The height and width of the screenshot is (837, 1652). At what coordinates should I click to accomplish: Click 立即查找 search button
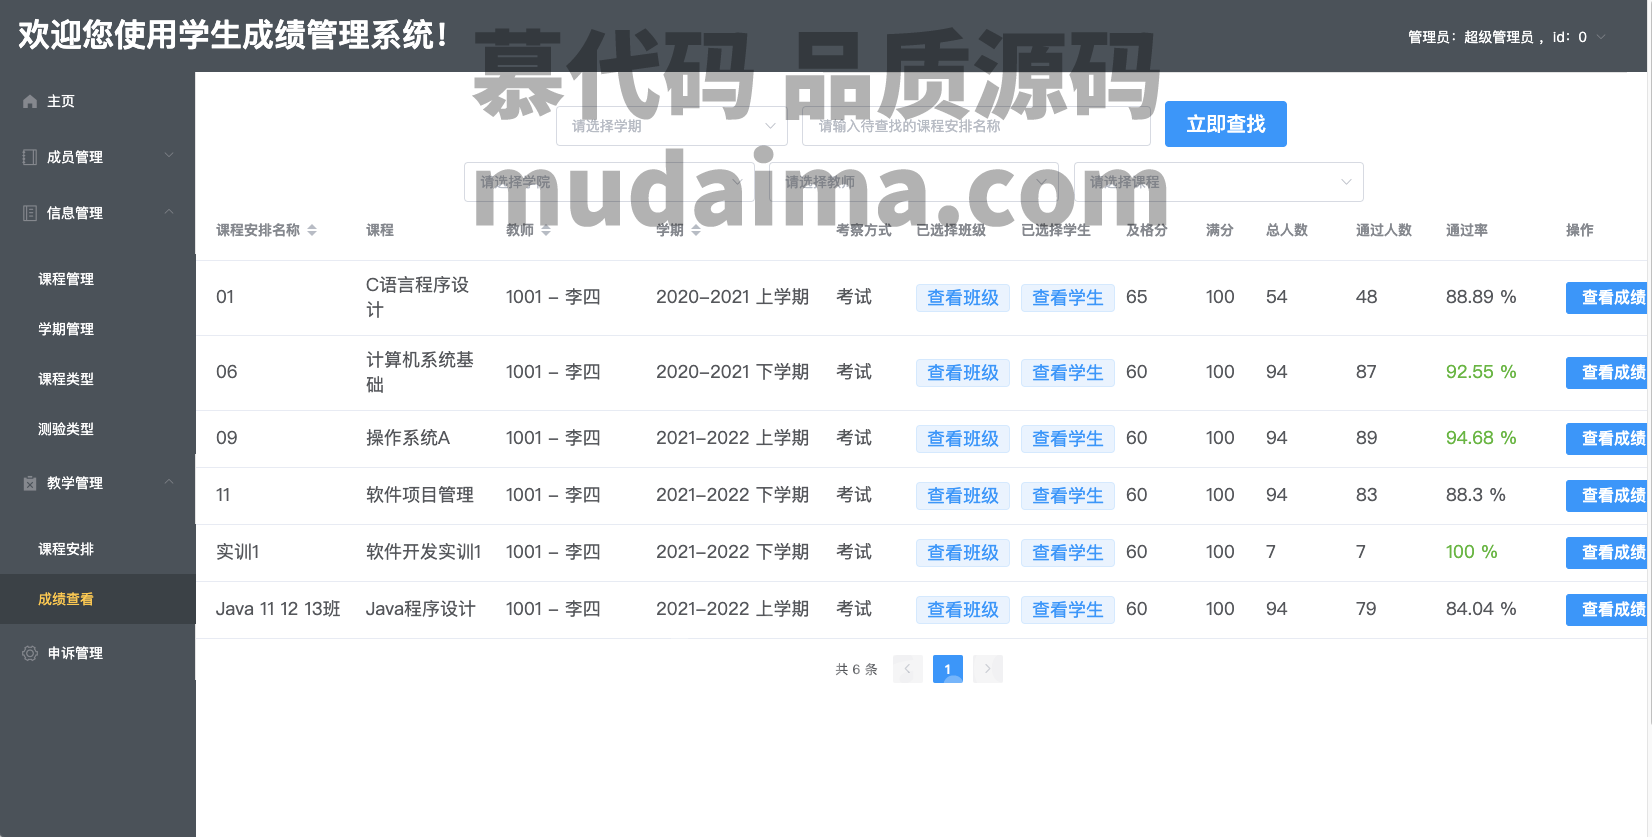click(1226, 124)
